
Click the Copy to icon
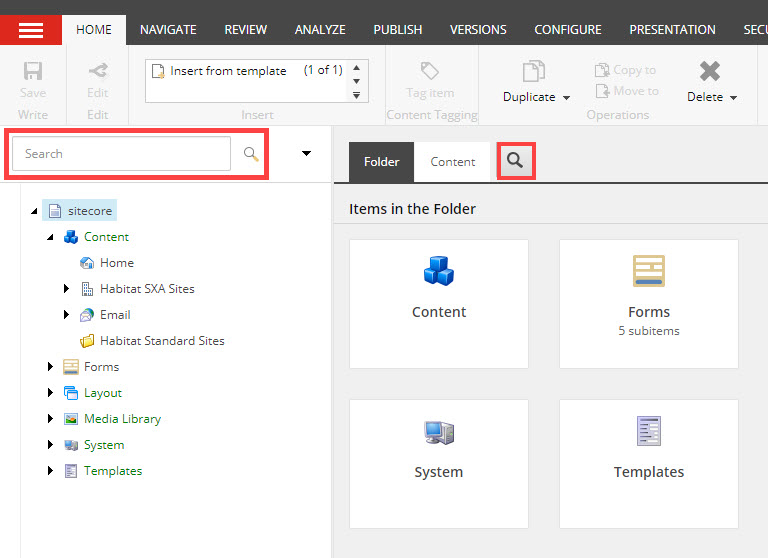click(601, 70)
